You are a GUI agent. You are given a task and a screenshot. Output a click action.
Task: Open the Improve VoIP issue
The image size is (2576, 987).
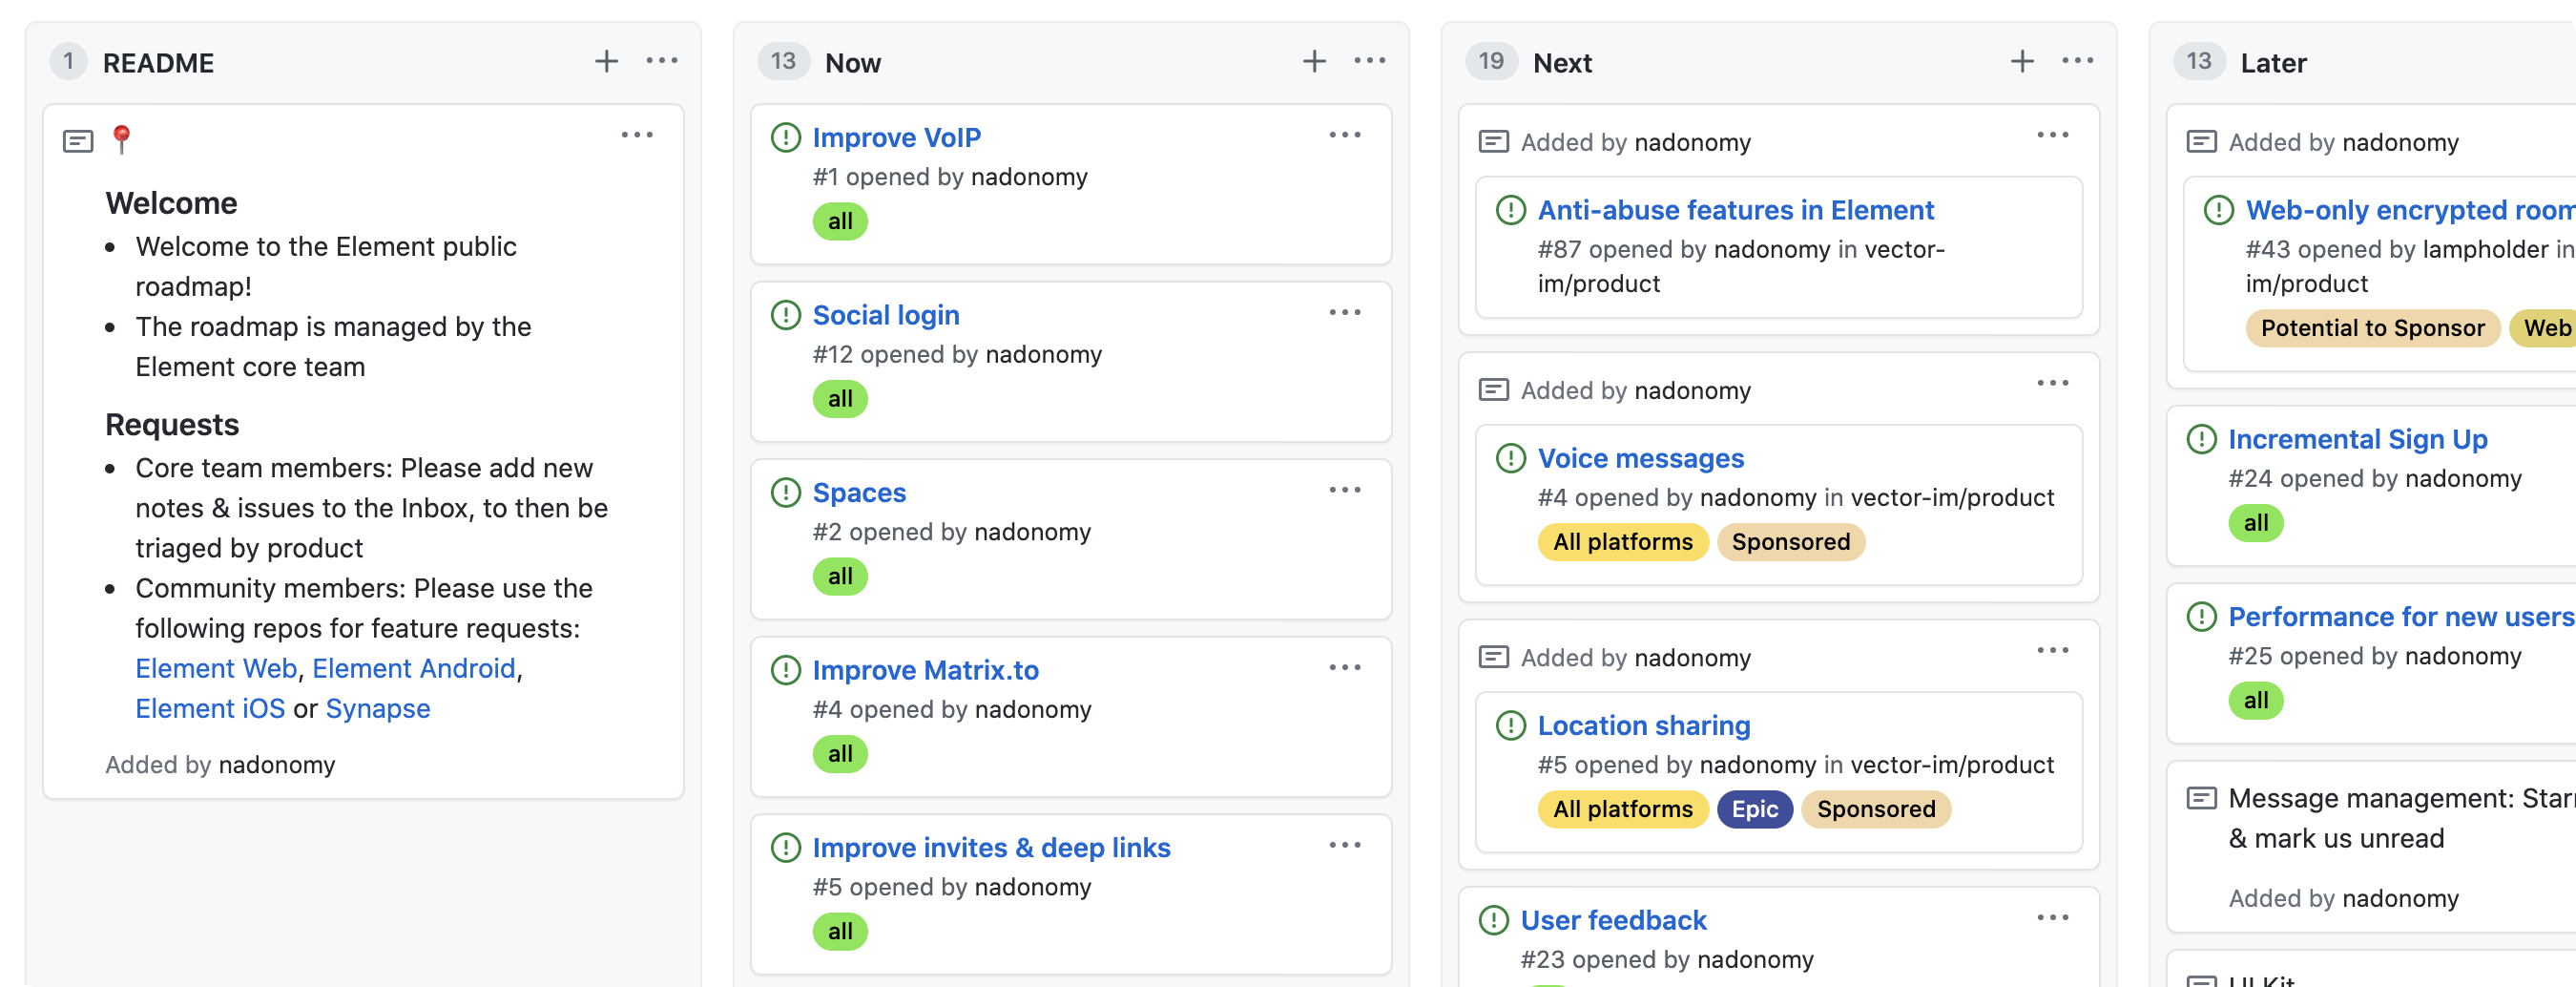[x=896, y=137]
